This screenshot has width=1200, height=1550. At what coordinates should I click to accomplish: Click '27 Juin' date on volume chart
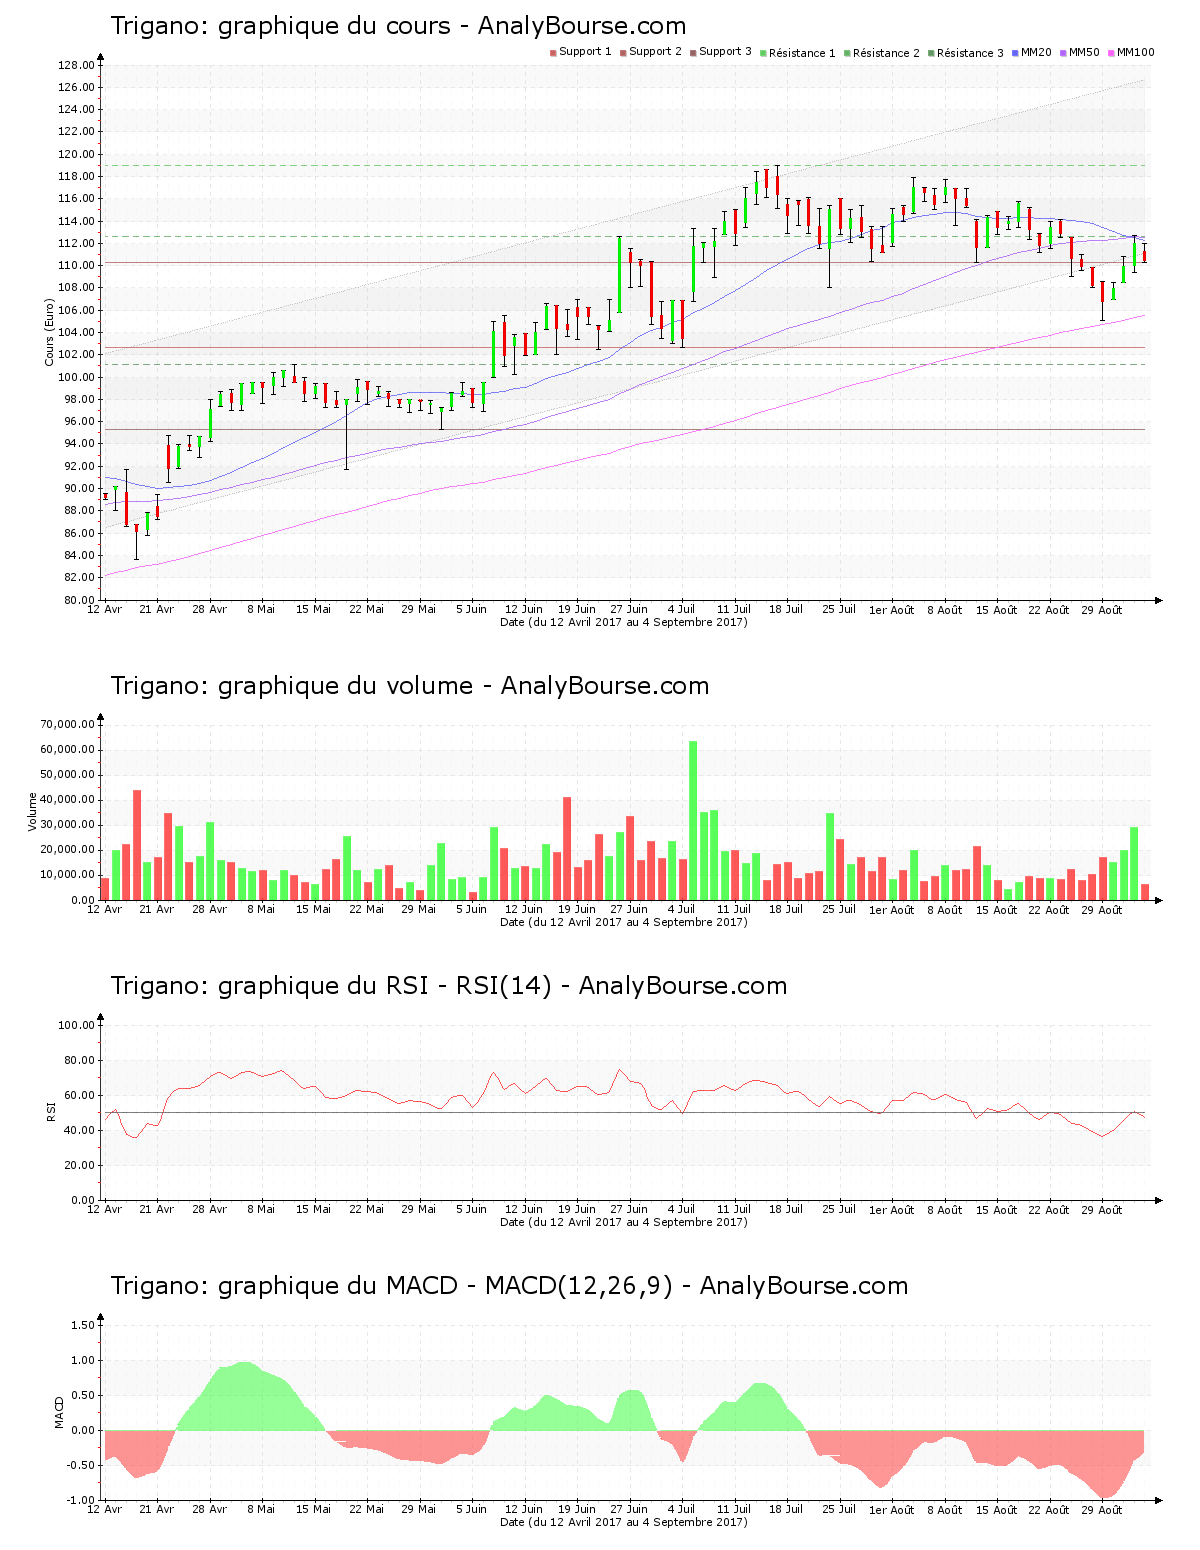629,909
